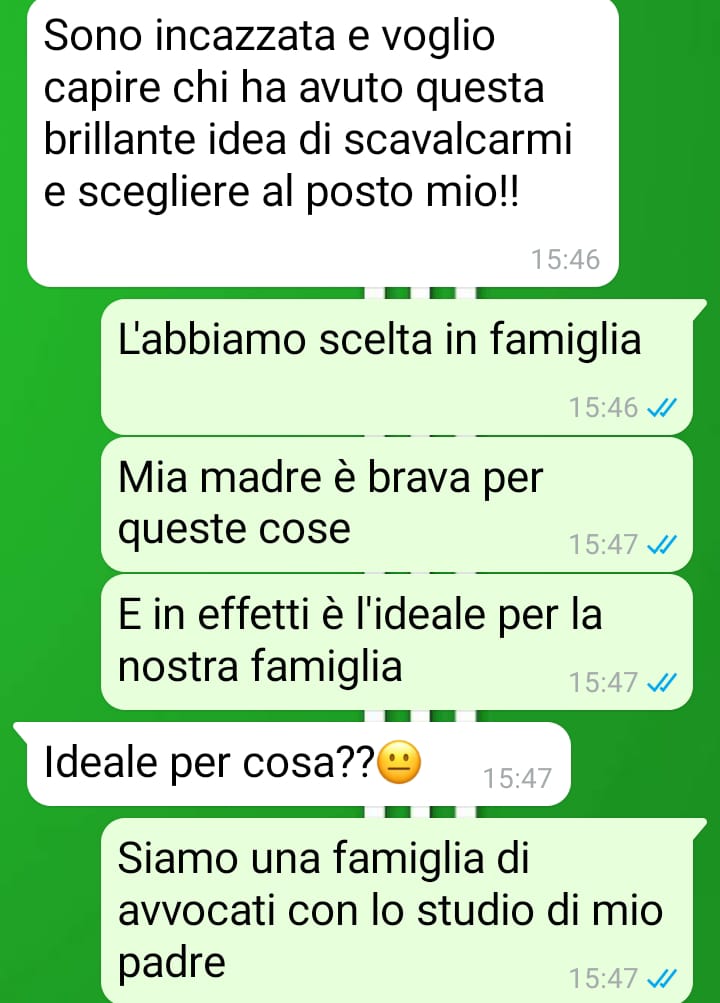720x1003 pixels.
Task: Click blue ticks on 'E in effetti è l'ideale'
Action: 662,683
